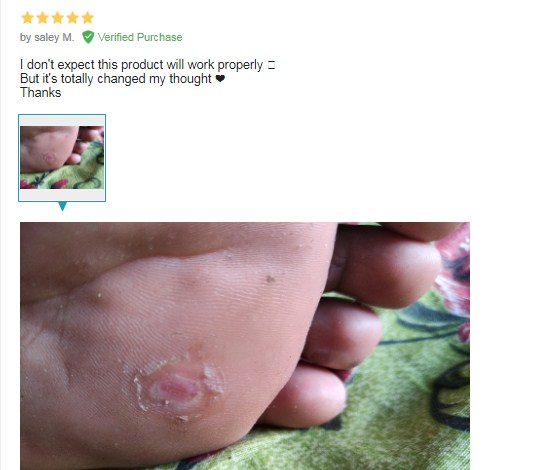Screen dimensions: 543x470
Task: Click the unrendered emoji box after 'properly'
Action: (271, 65)
